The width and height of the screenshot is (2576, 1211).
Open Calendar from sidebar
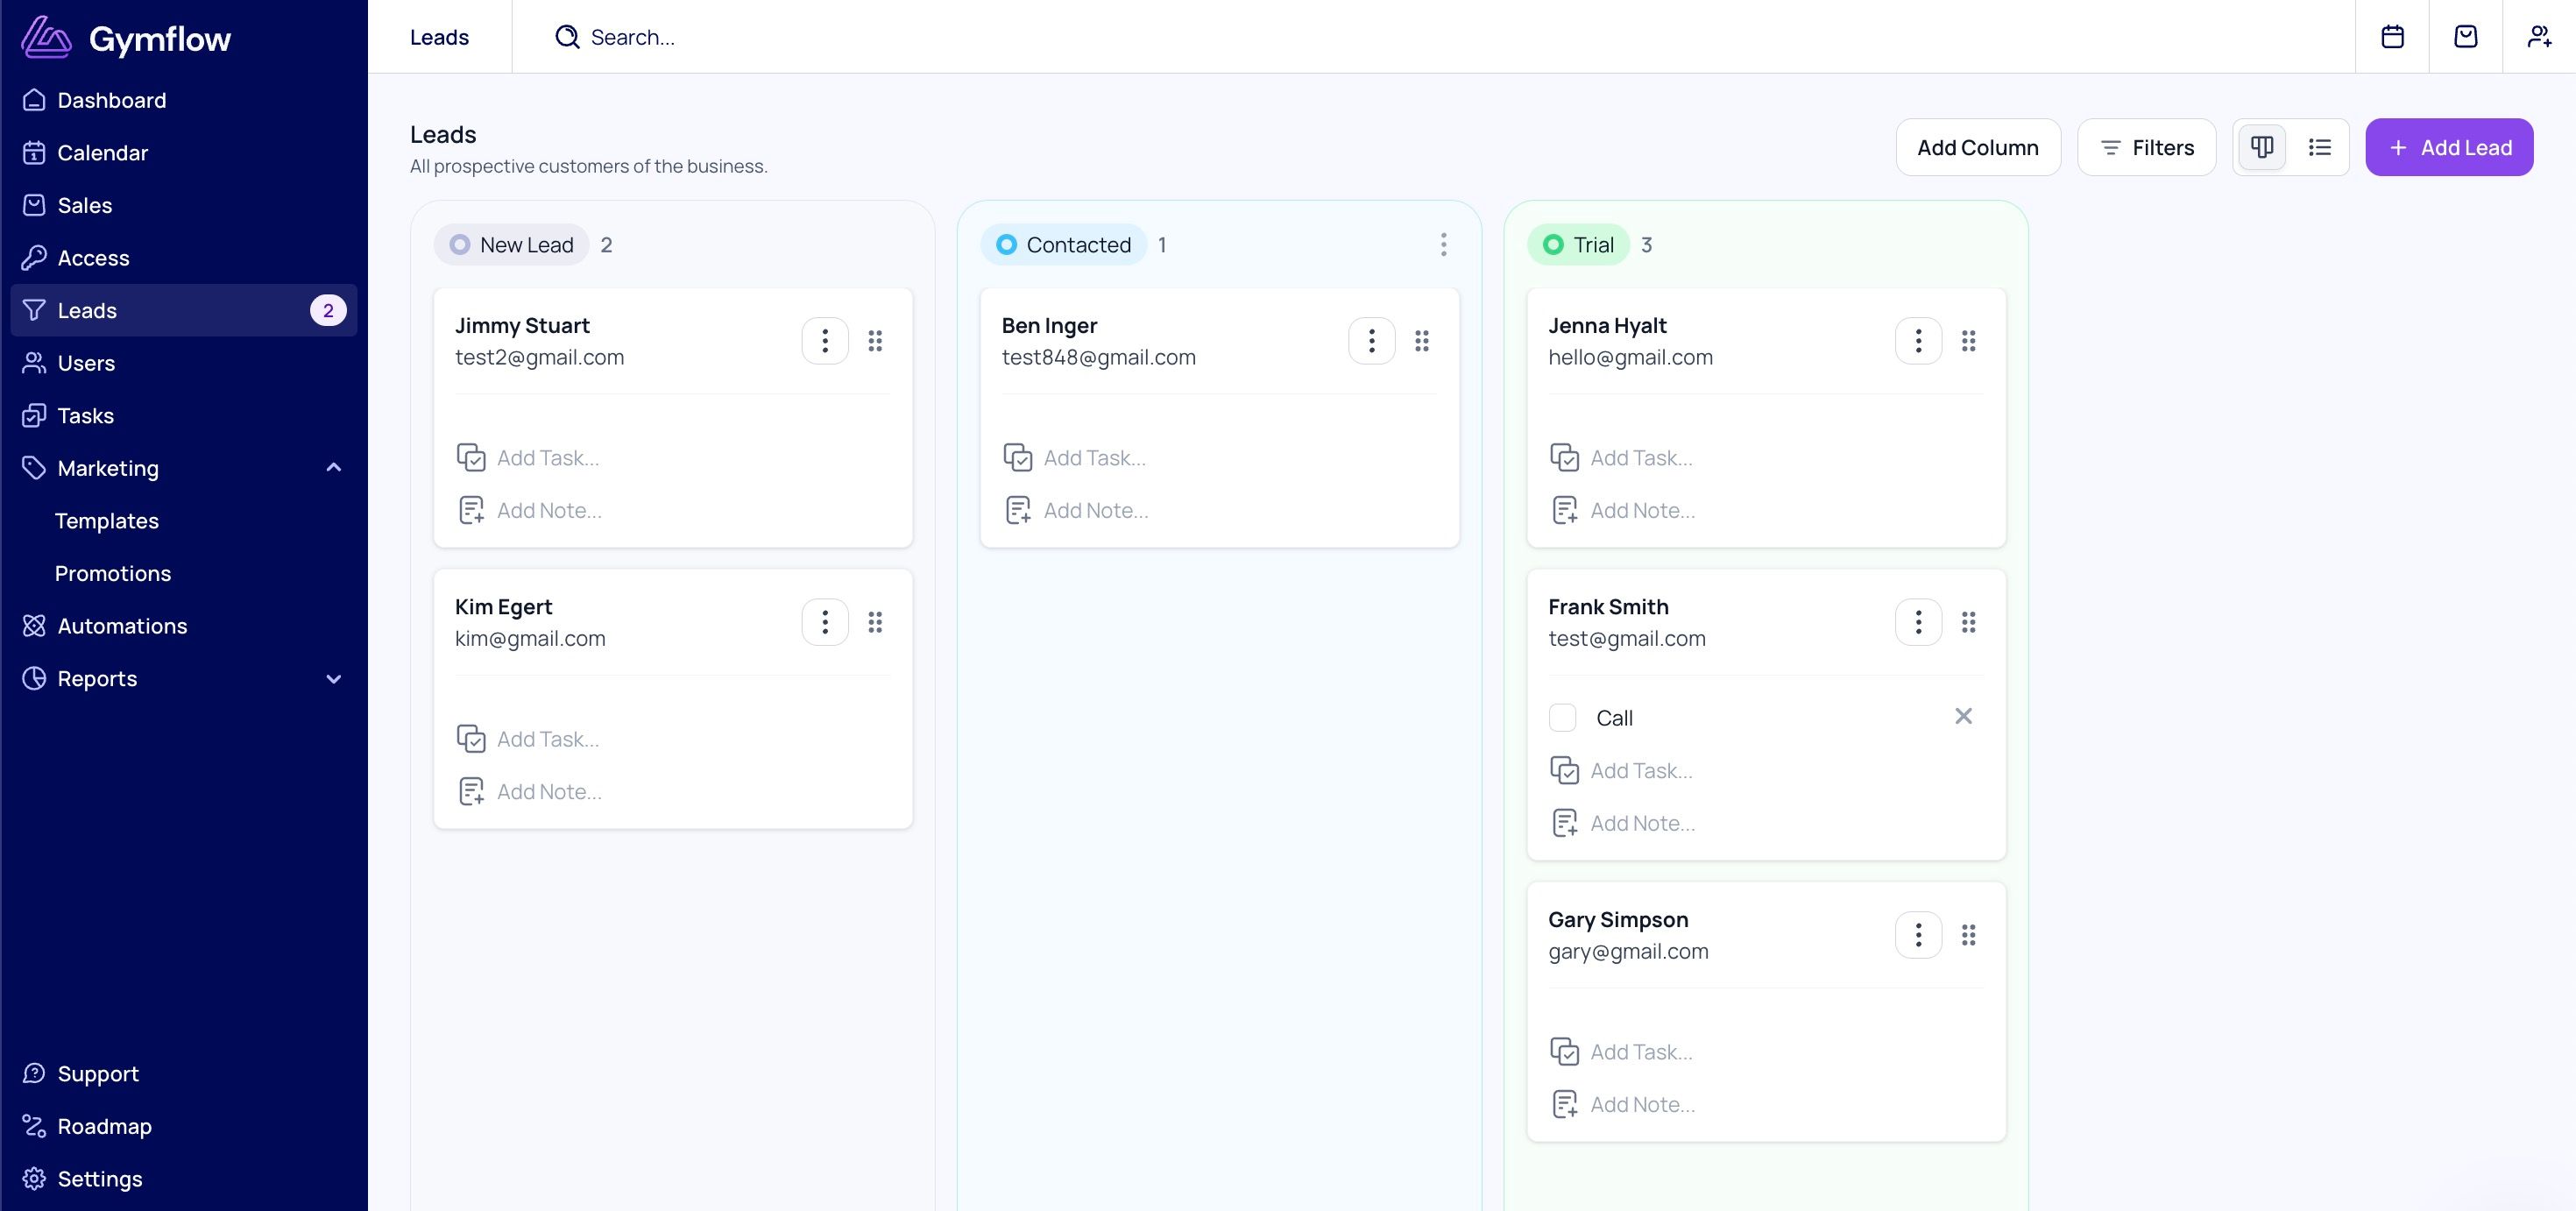184,152
